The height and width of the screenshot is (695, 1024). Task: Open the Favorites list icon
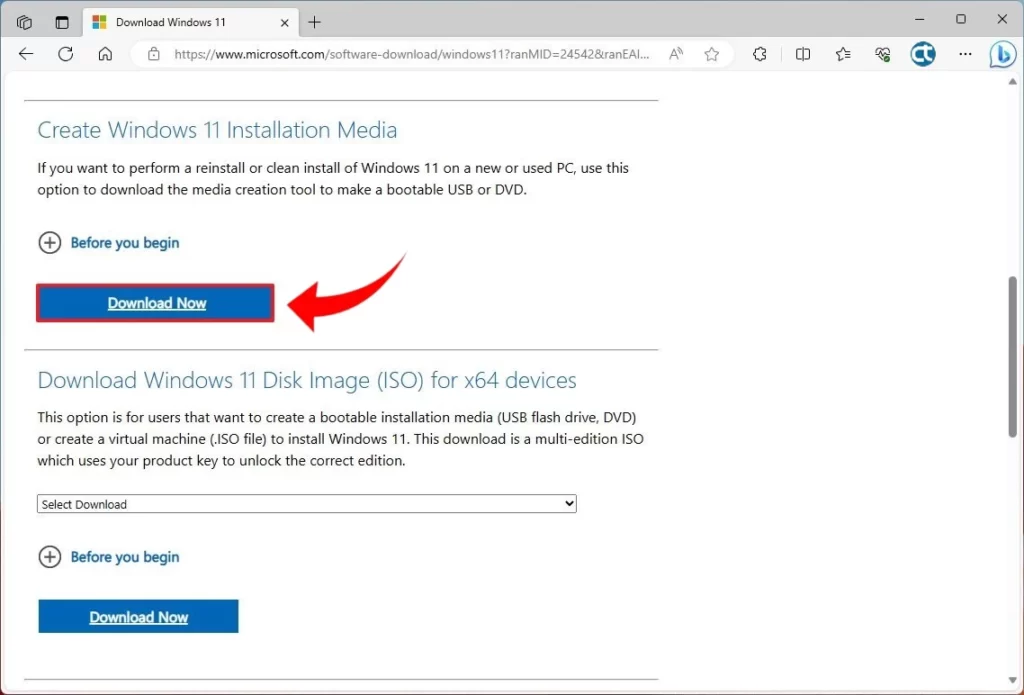coord(843,54)
